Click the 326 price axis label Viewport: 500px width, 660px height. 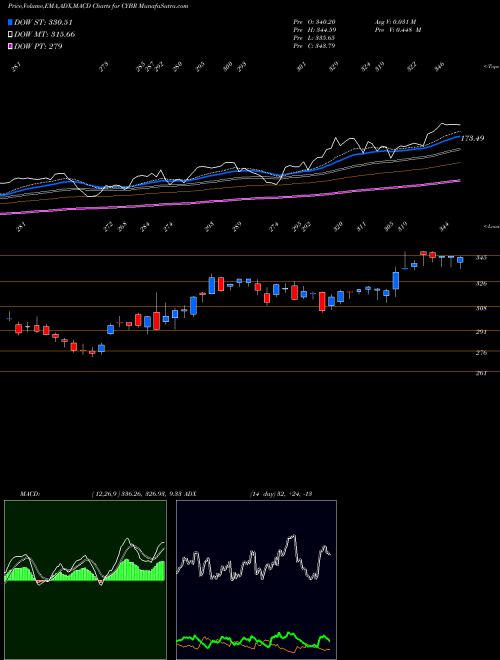click(x=481, y=283)
